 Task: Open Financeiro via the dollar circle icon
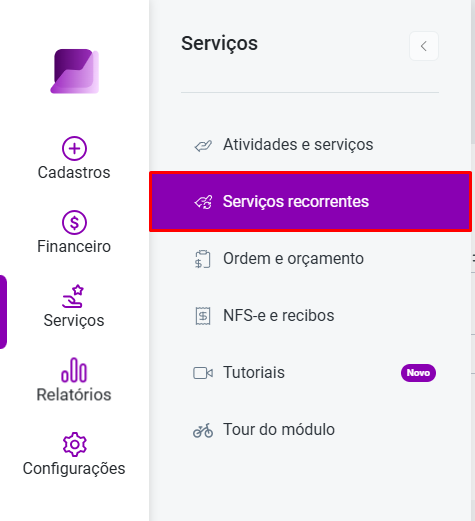coord(74,222)
